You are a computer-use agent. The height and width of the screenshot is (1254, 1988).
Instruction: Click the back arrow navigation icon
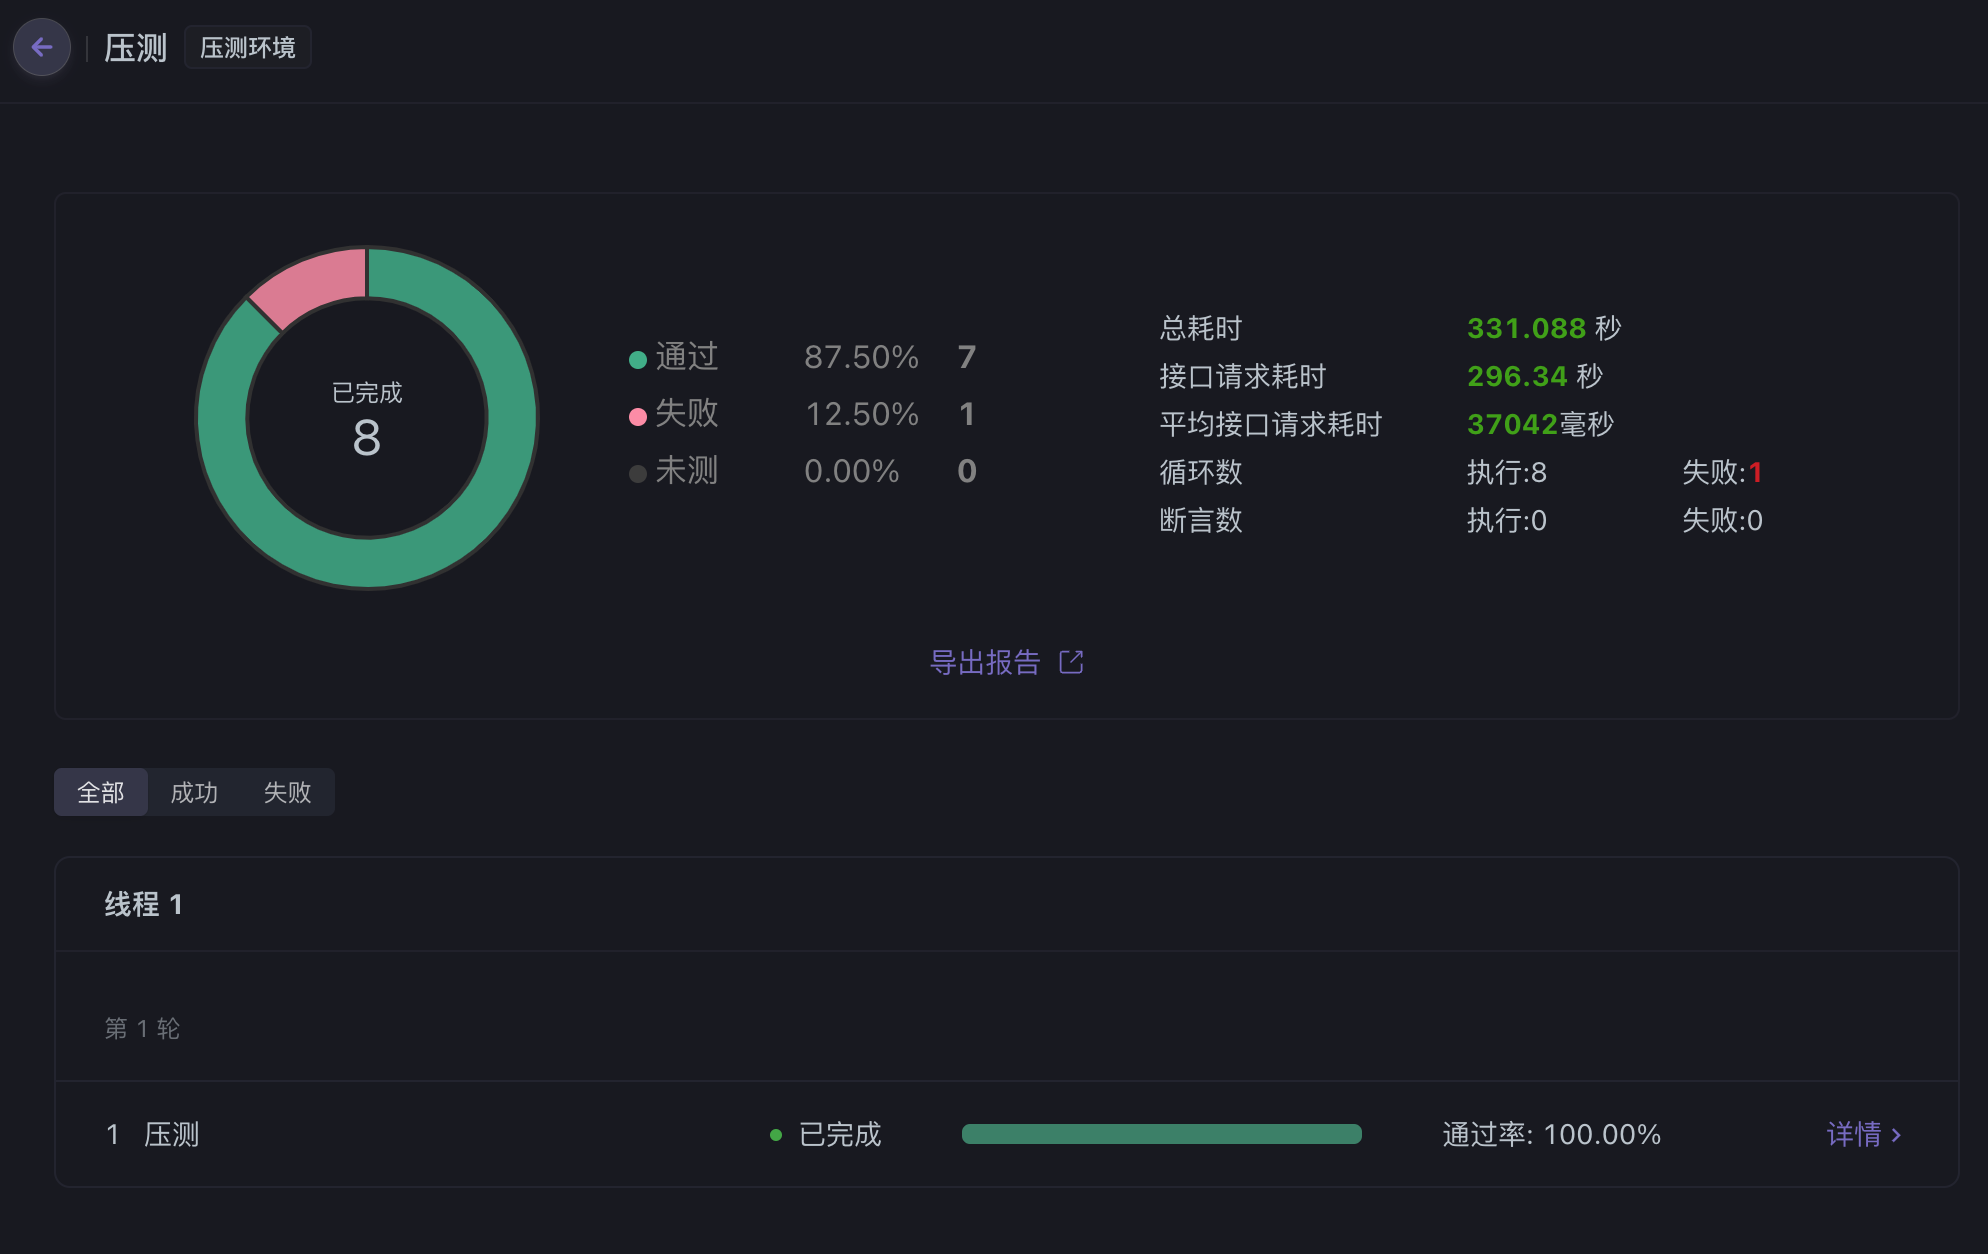pyautogui.click(x=40, y=48)
